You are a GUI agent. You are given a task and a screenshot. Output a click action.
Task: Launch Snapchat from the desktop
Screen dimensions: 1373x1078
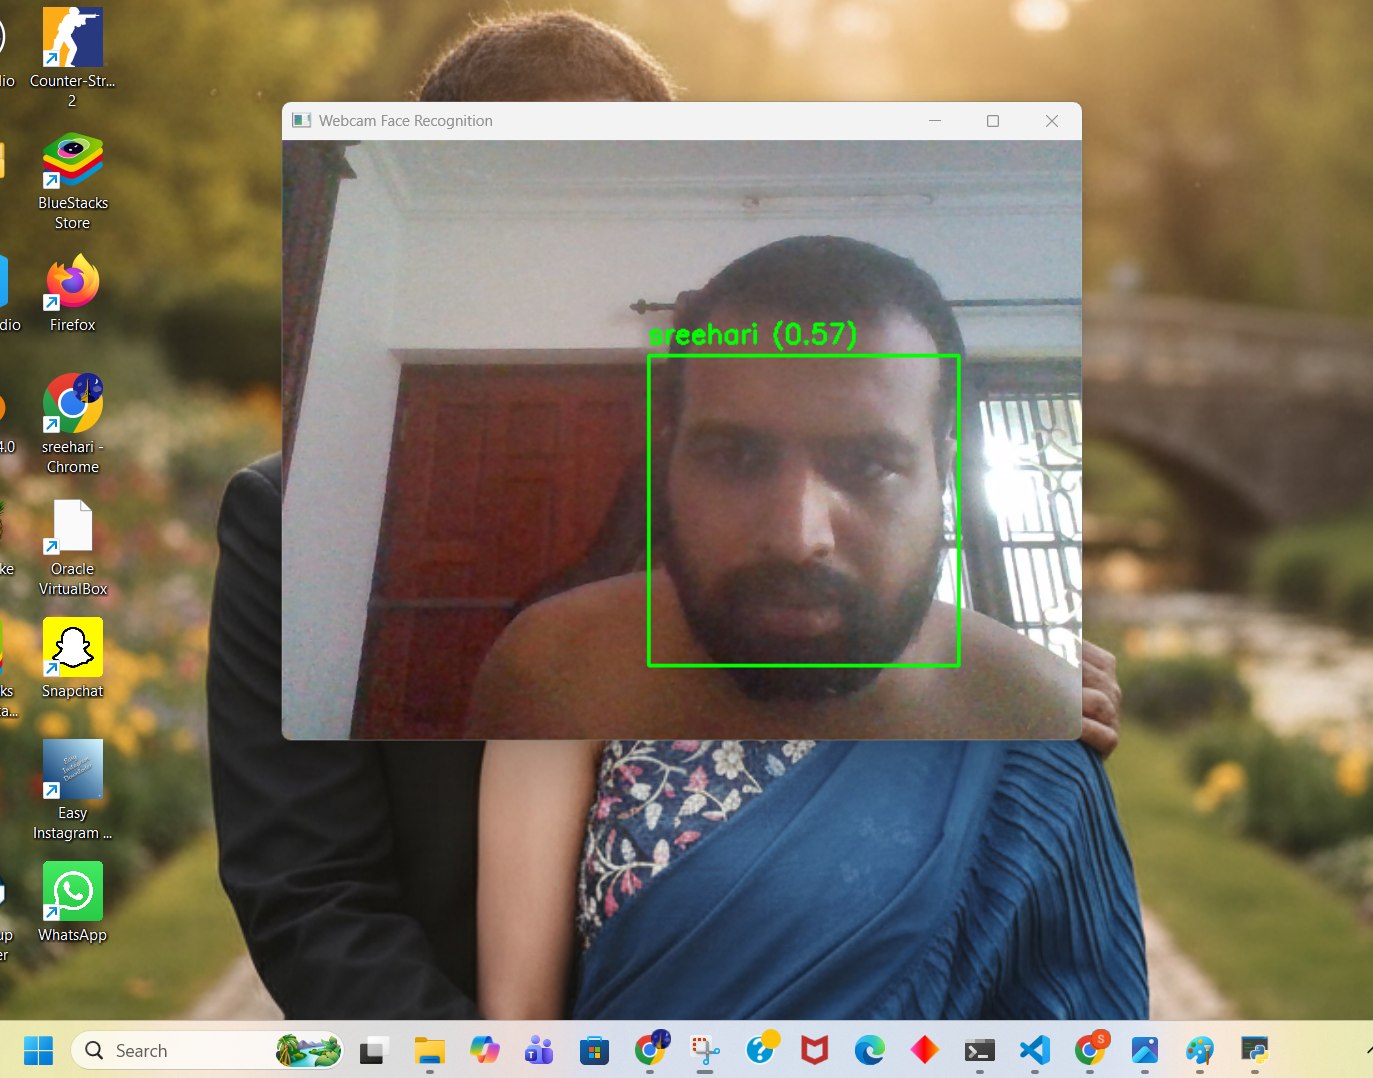pos(71,647)
